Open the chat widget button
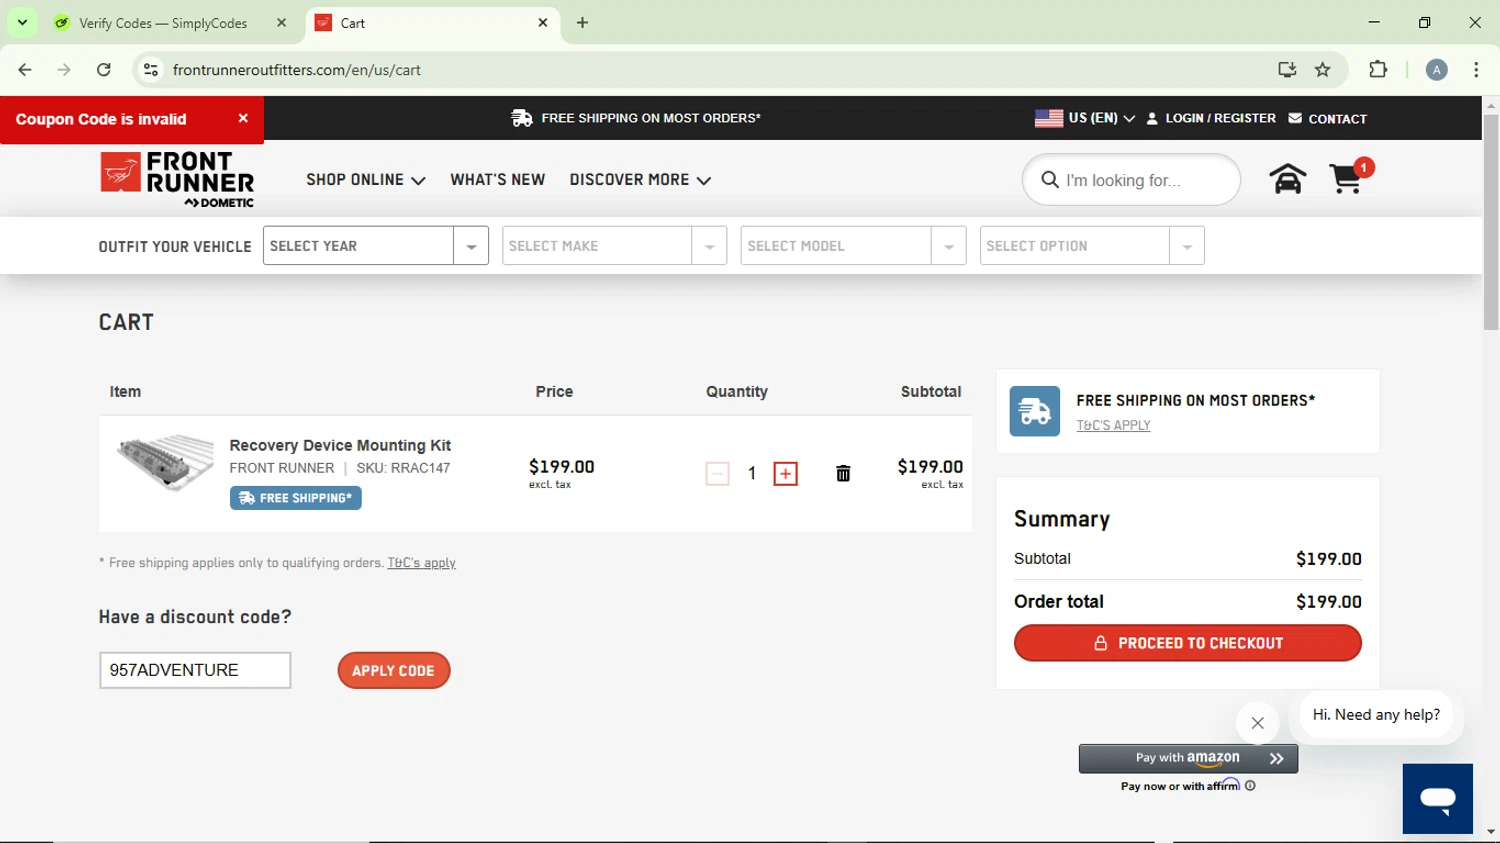Viewport: 1500px width, 843px height. click(1437, 798)
